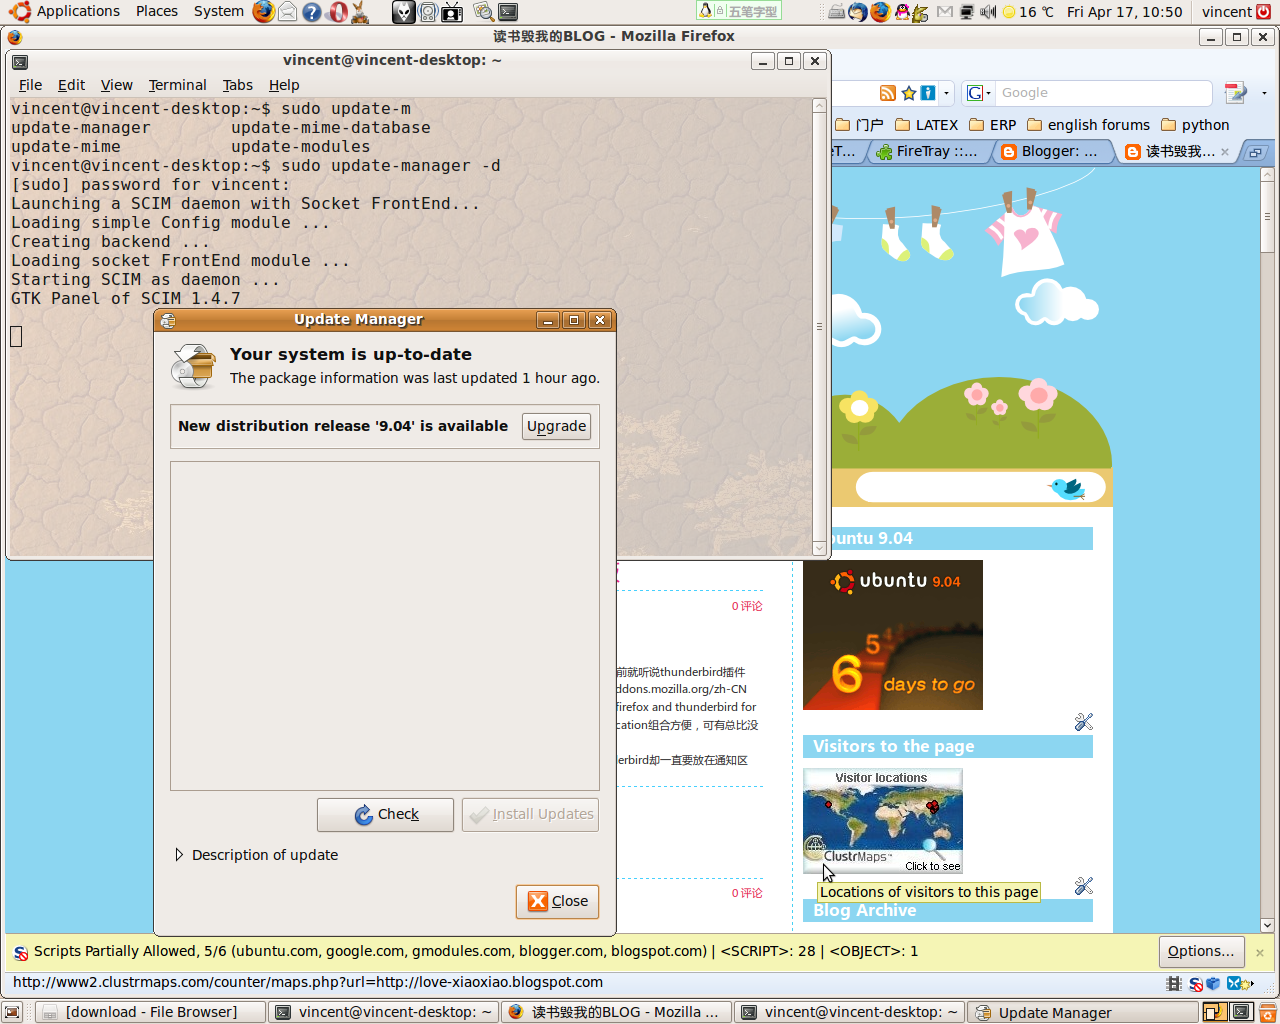Open the 门户 bookmarks folder
This screenshot has width=1280, height=1024.
[x=859, y=125]
